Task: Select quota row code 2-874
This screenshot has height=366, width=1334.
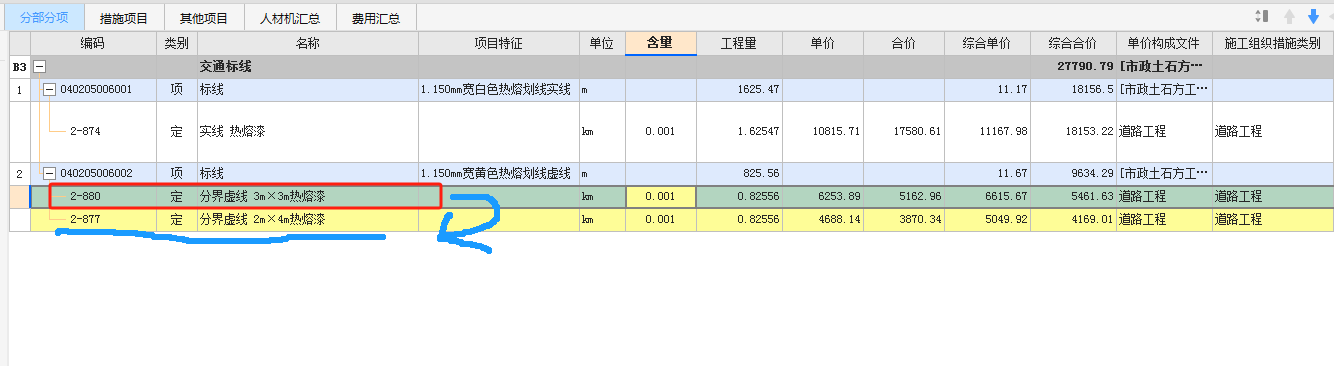Action: point(85,131)
